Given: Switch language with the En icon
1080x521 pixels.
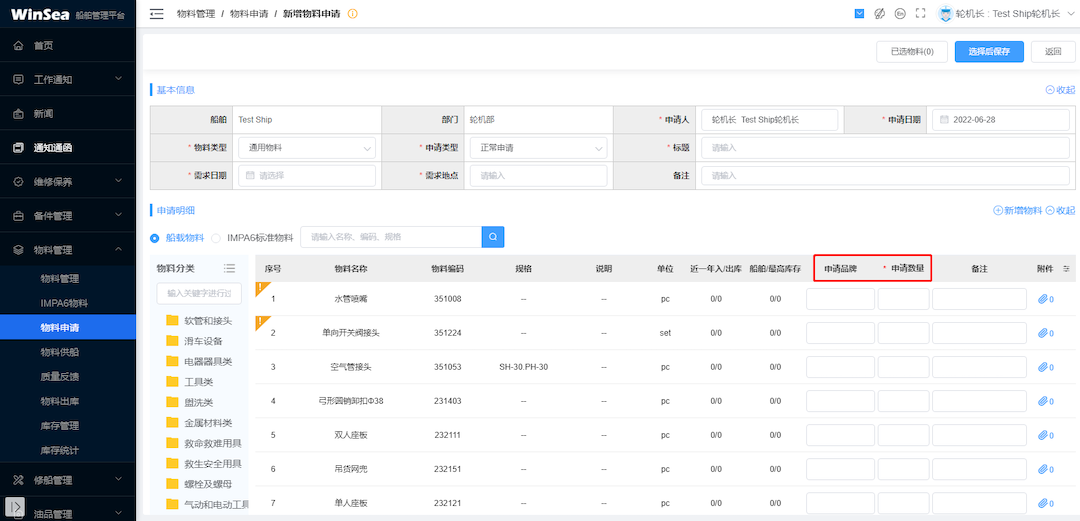Looking at the screenshot, I should [x=900, y=14].
